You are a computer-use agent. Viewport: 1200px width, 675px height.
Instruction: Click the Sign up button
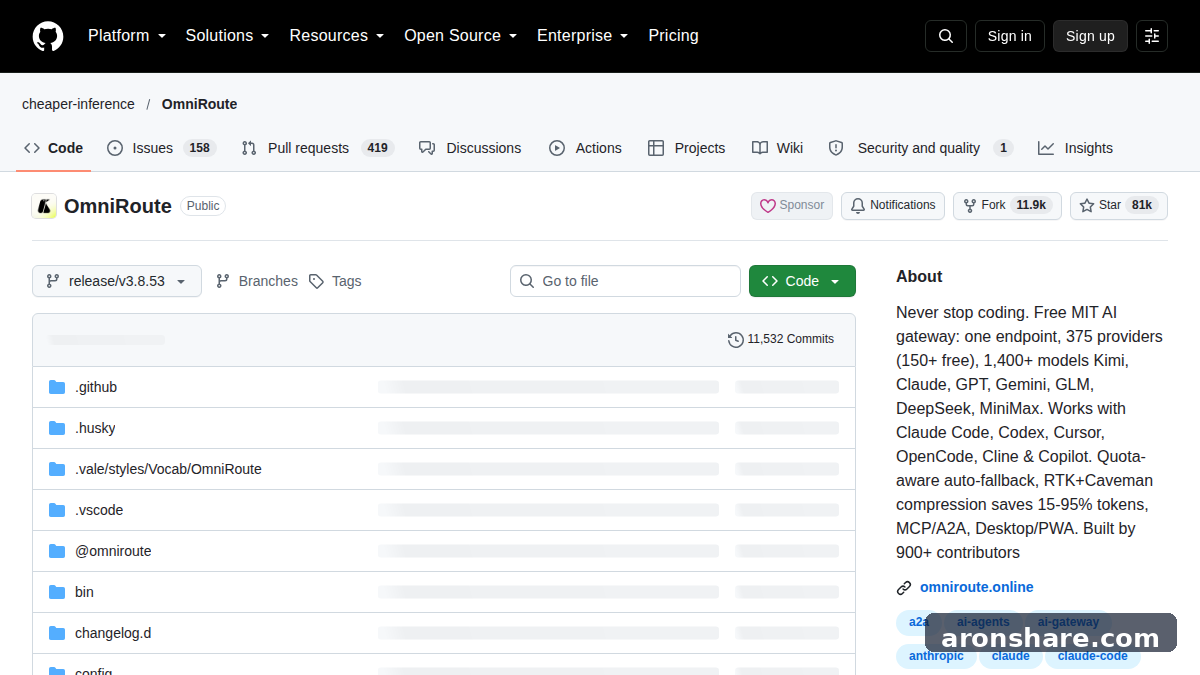[1090, 36]
